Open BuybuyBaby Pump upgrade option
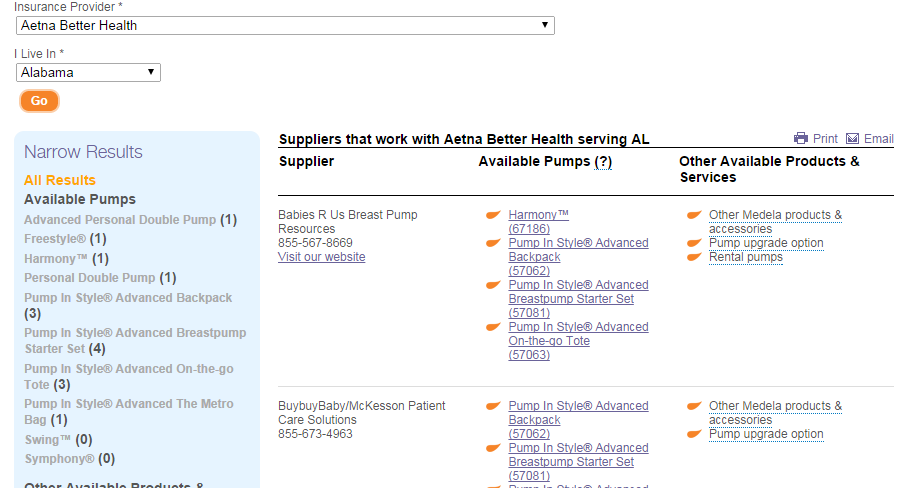Screen dimensions: 915x488 coord(766,434)
